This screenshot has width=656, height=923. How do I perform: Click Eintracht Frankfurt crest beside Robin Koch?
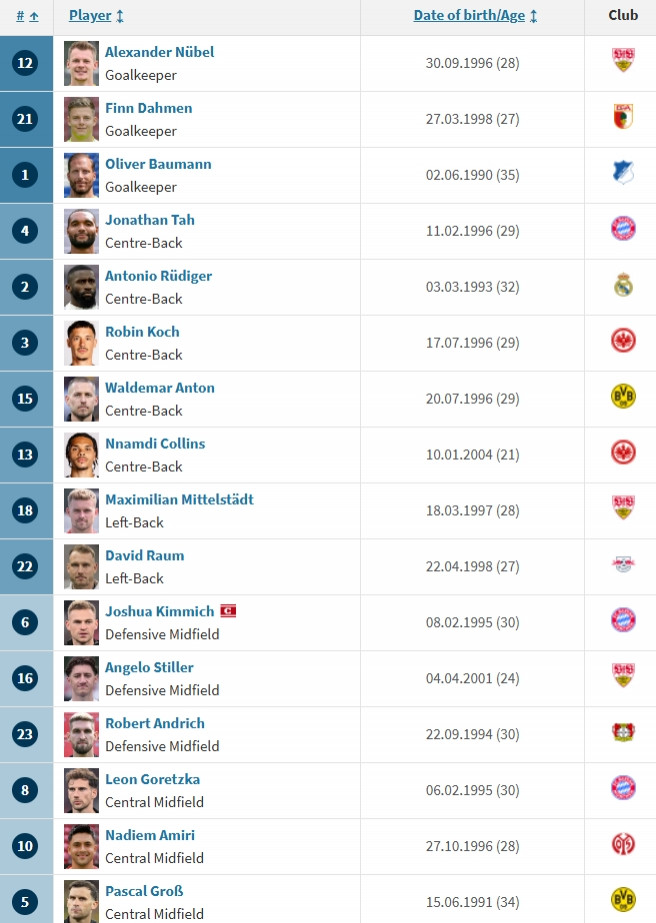[623, 342]
